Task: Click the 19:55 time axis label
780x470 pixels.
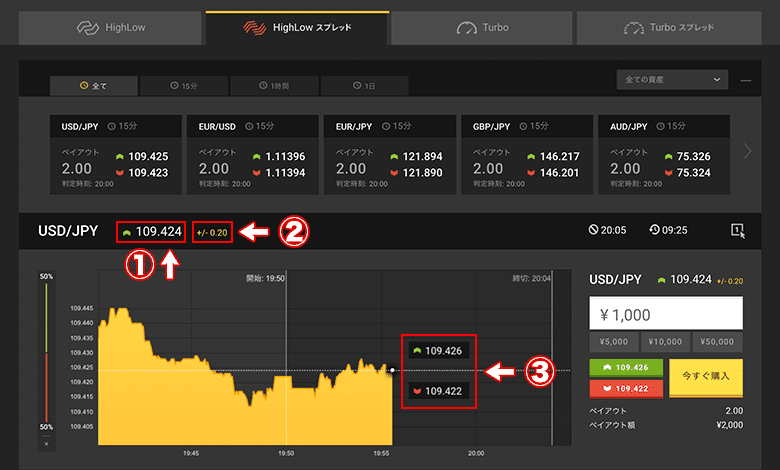Action: click(x=381, y=453)
